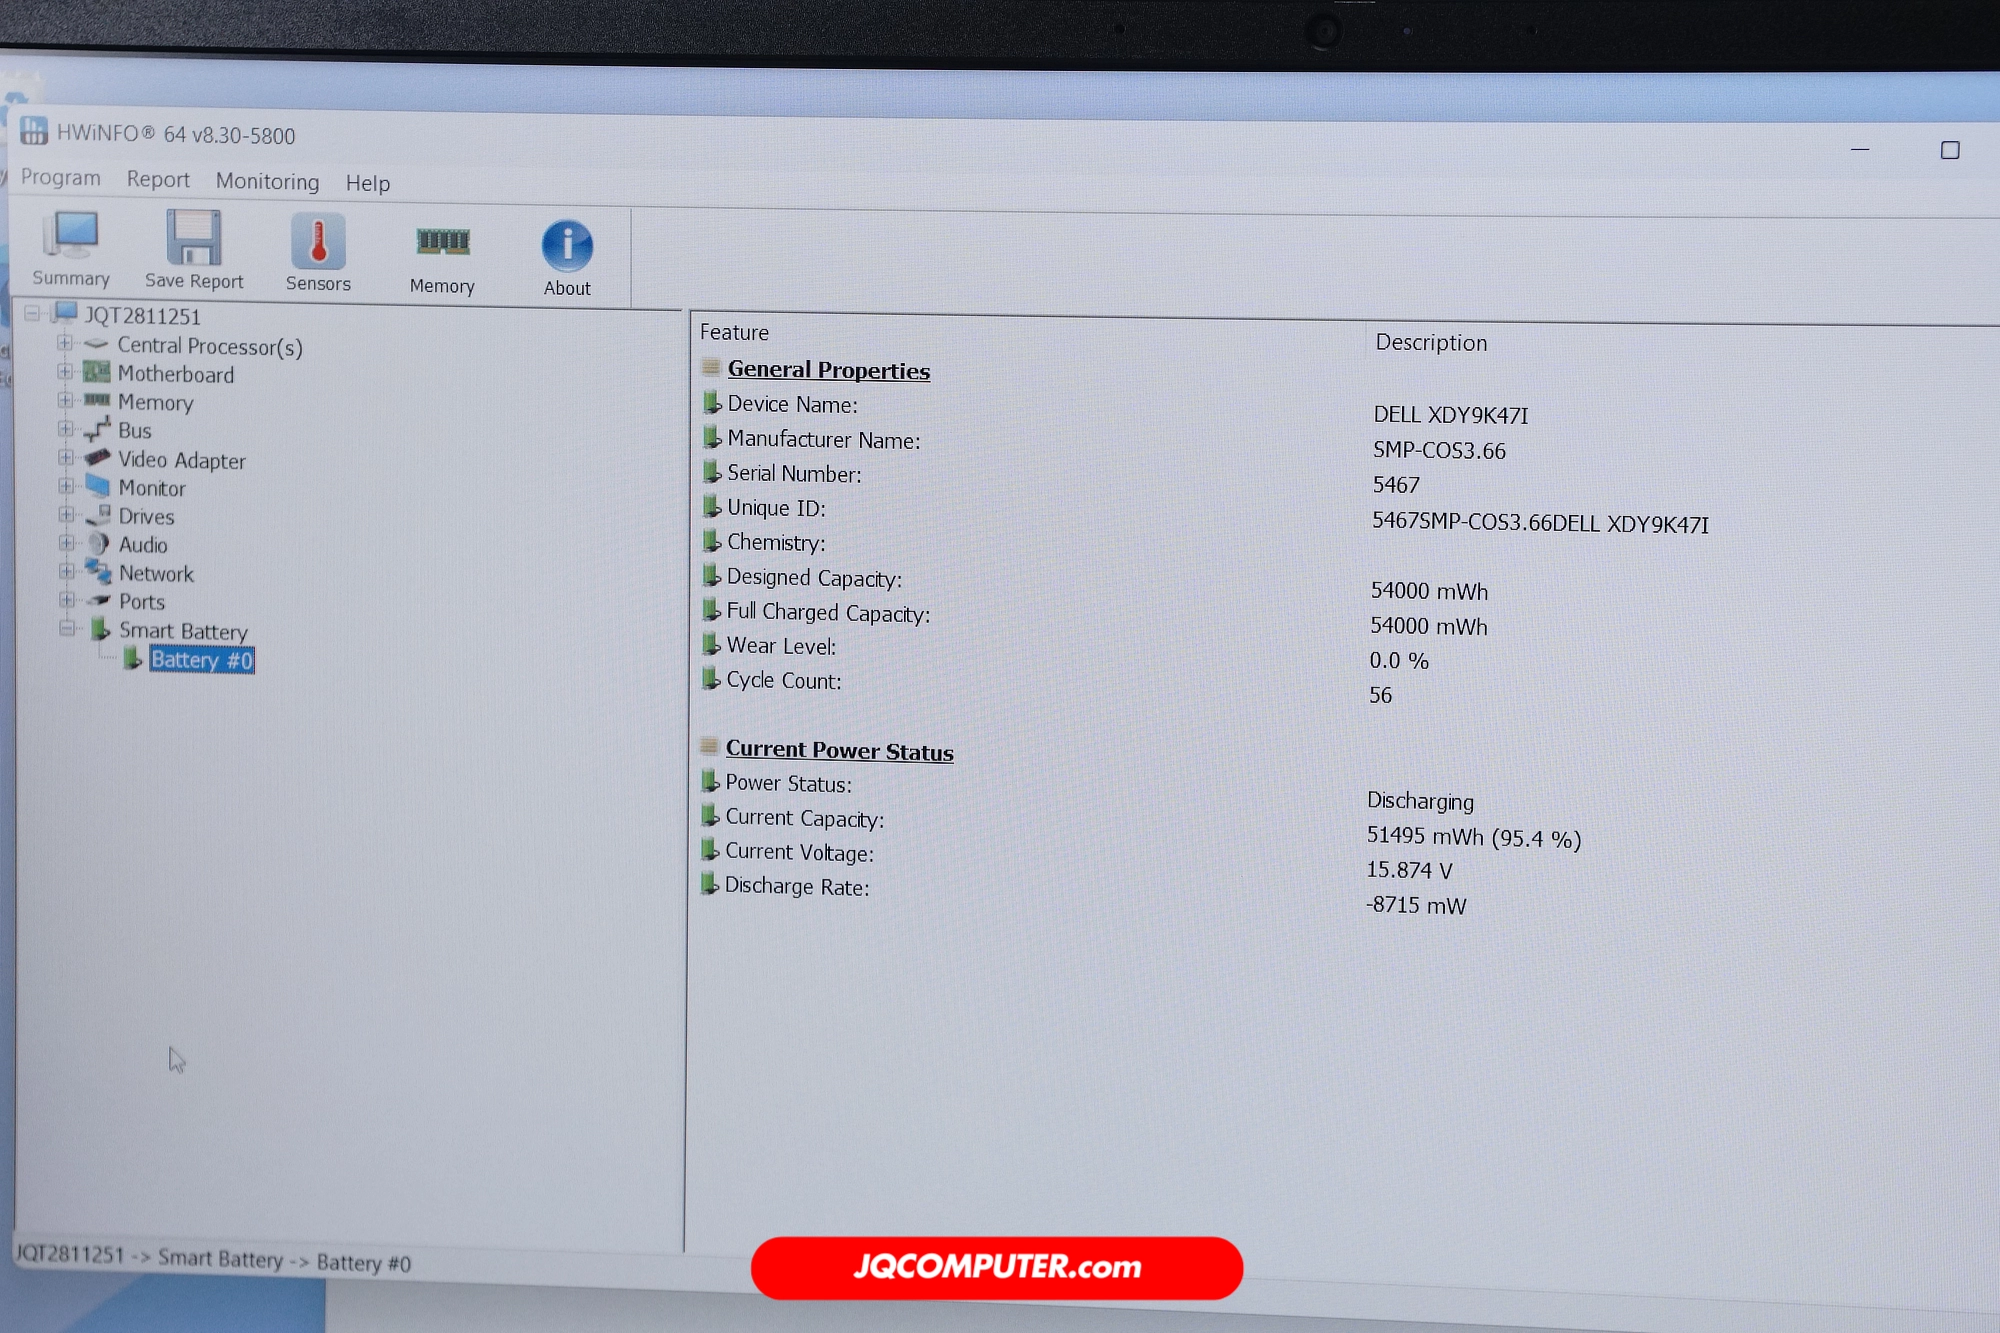This screenshot has width=2000, height=1333.
Task: Select the Video Adapter tree node
Action: pyautogui.click(x=181, y=460)
